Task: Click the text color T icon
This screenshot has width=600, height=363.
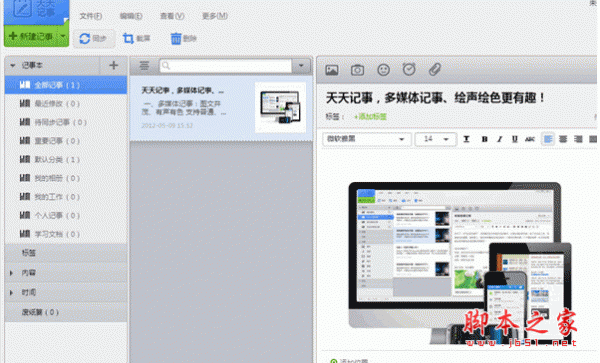Action: (x=466, y=139)
